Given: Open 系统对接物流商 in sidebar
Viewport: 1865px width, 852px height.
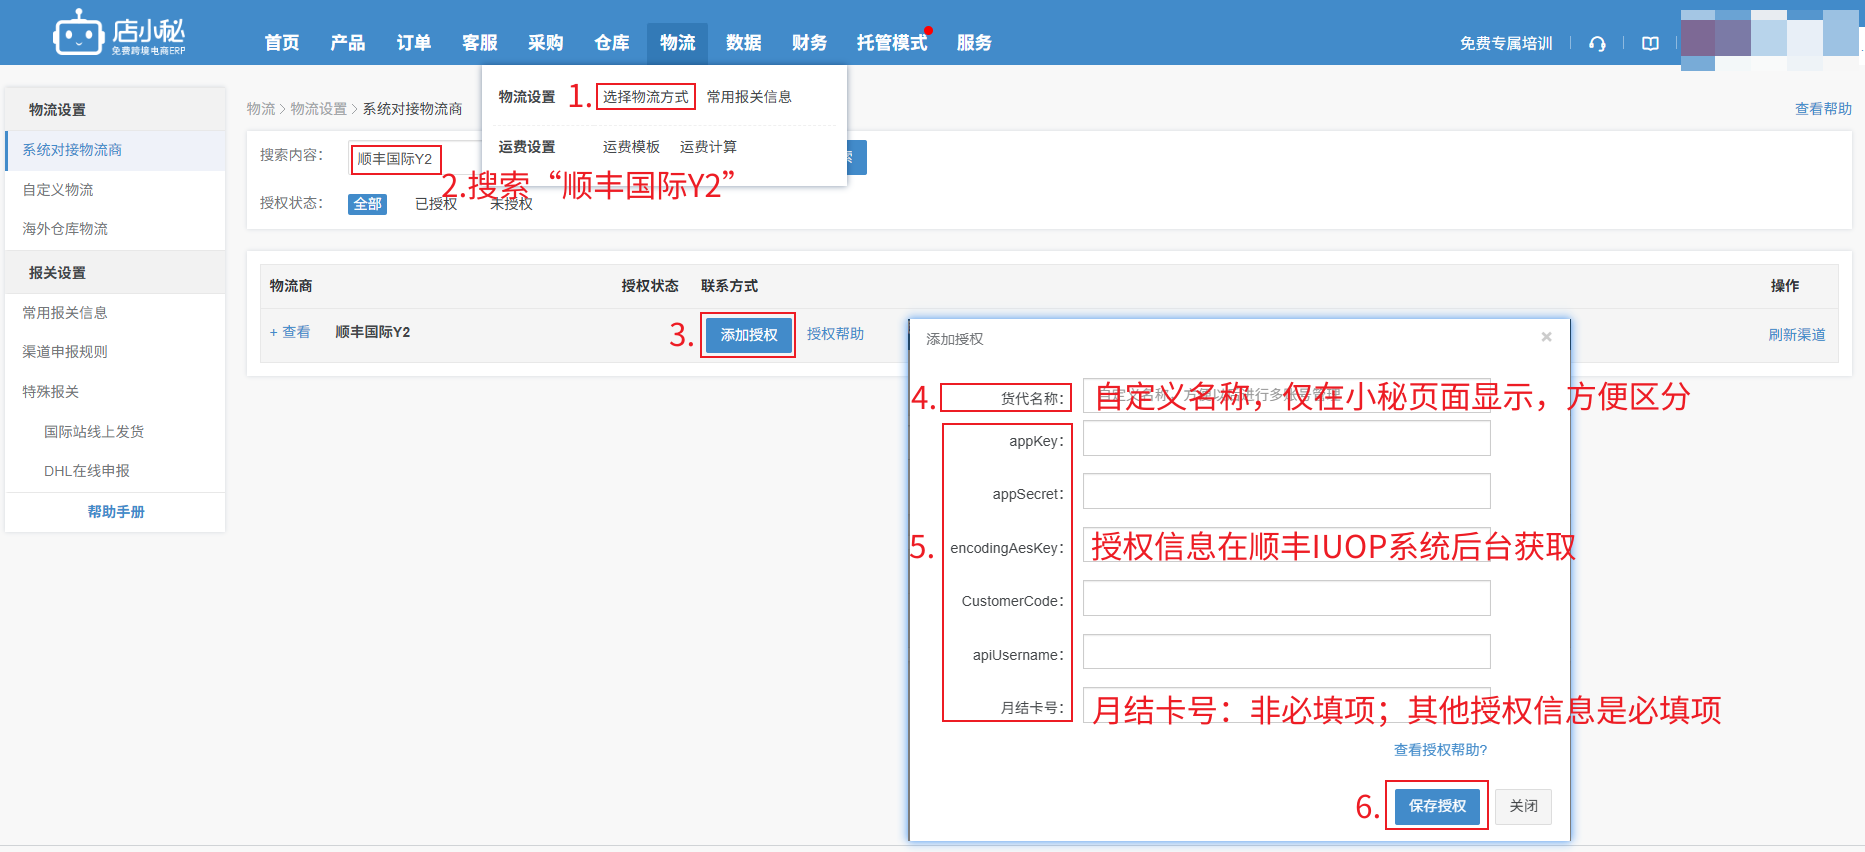Looking at the screenshot, I should click(x=115, y=150).
